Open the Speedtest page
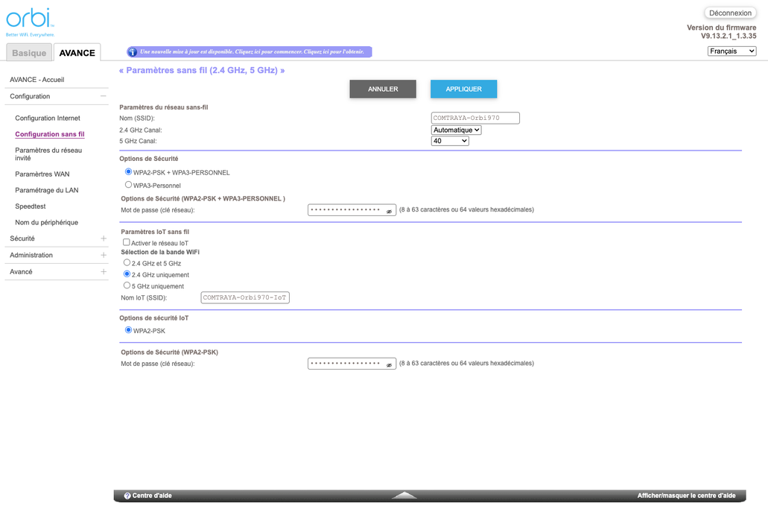The image size is (768, 506). tap(30, 206)
